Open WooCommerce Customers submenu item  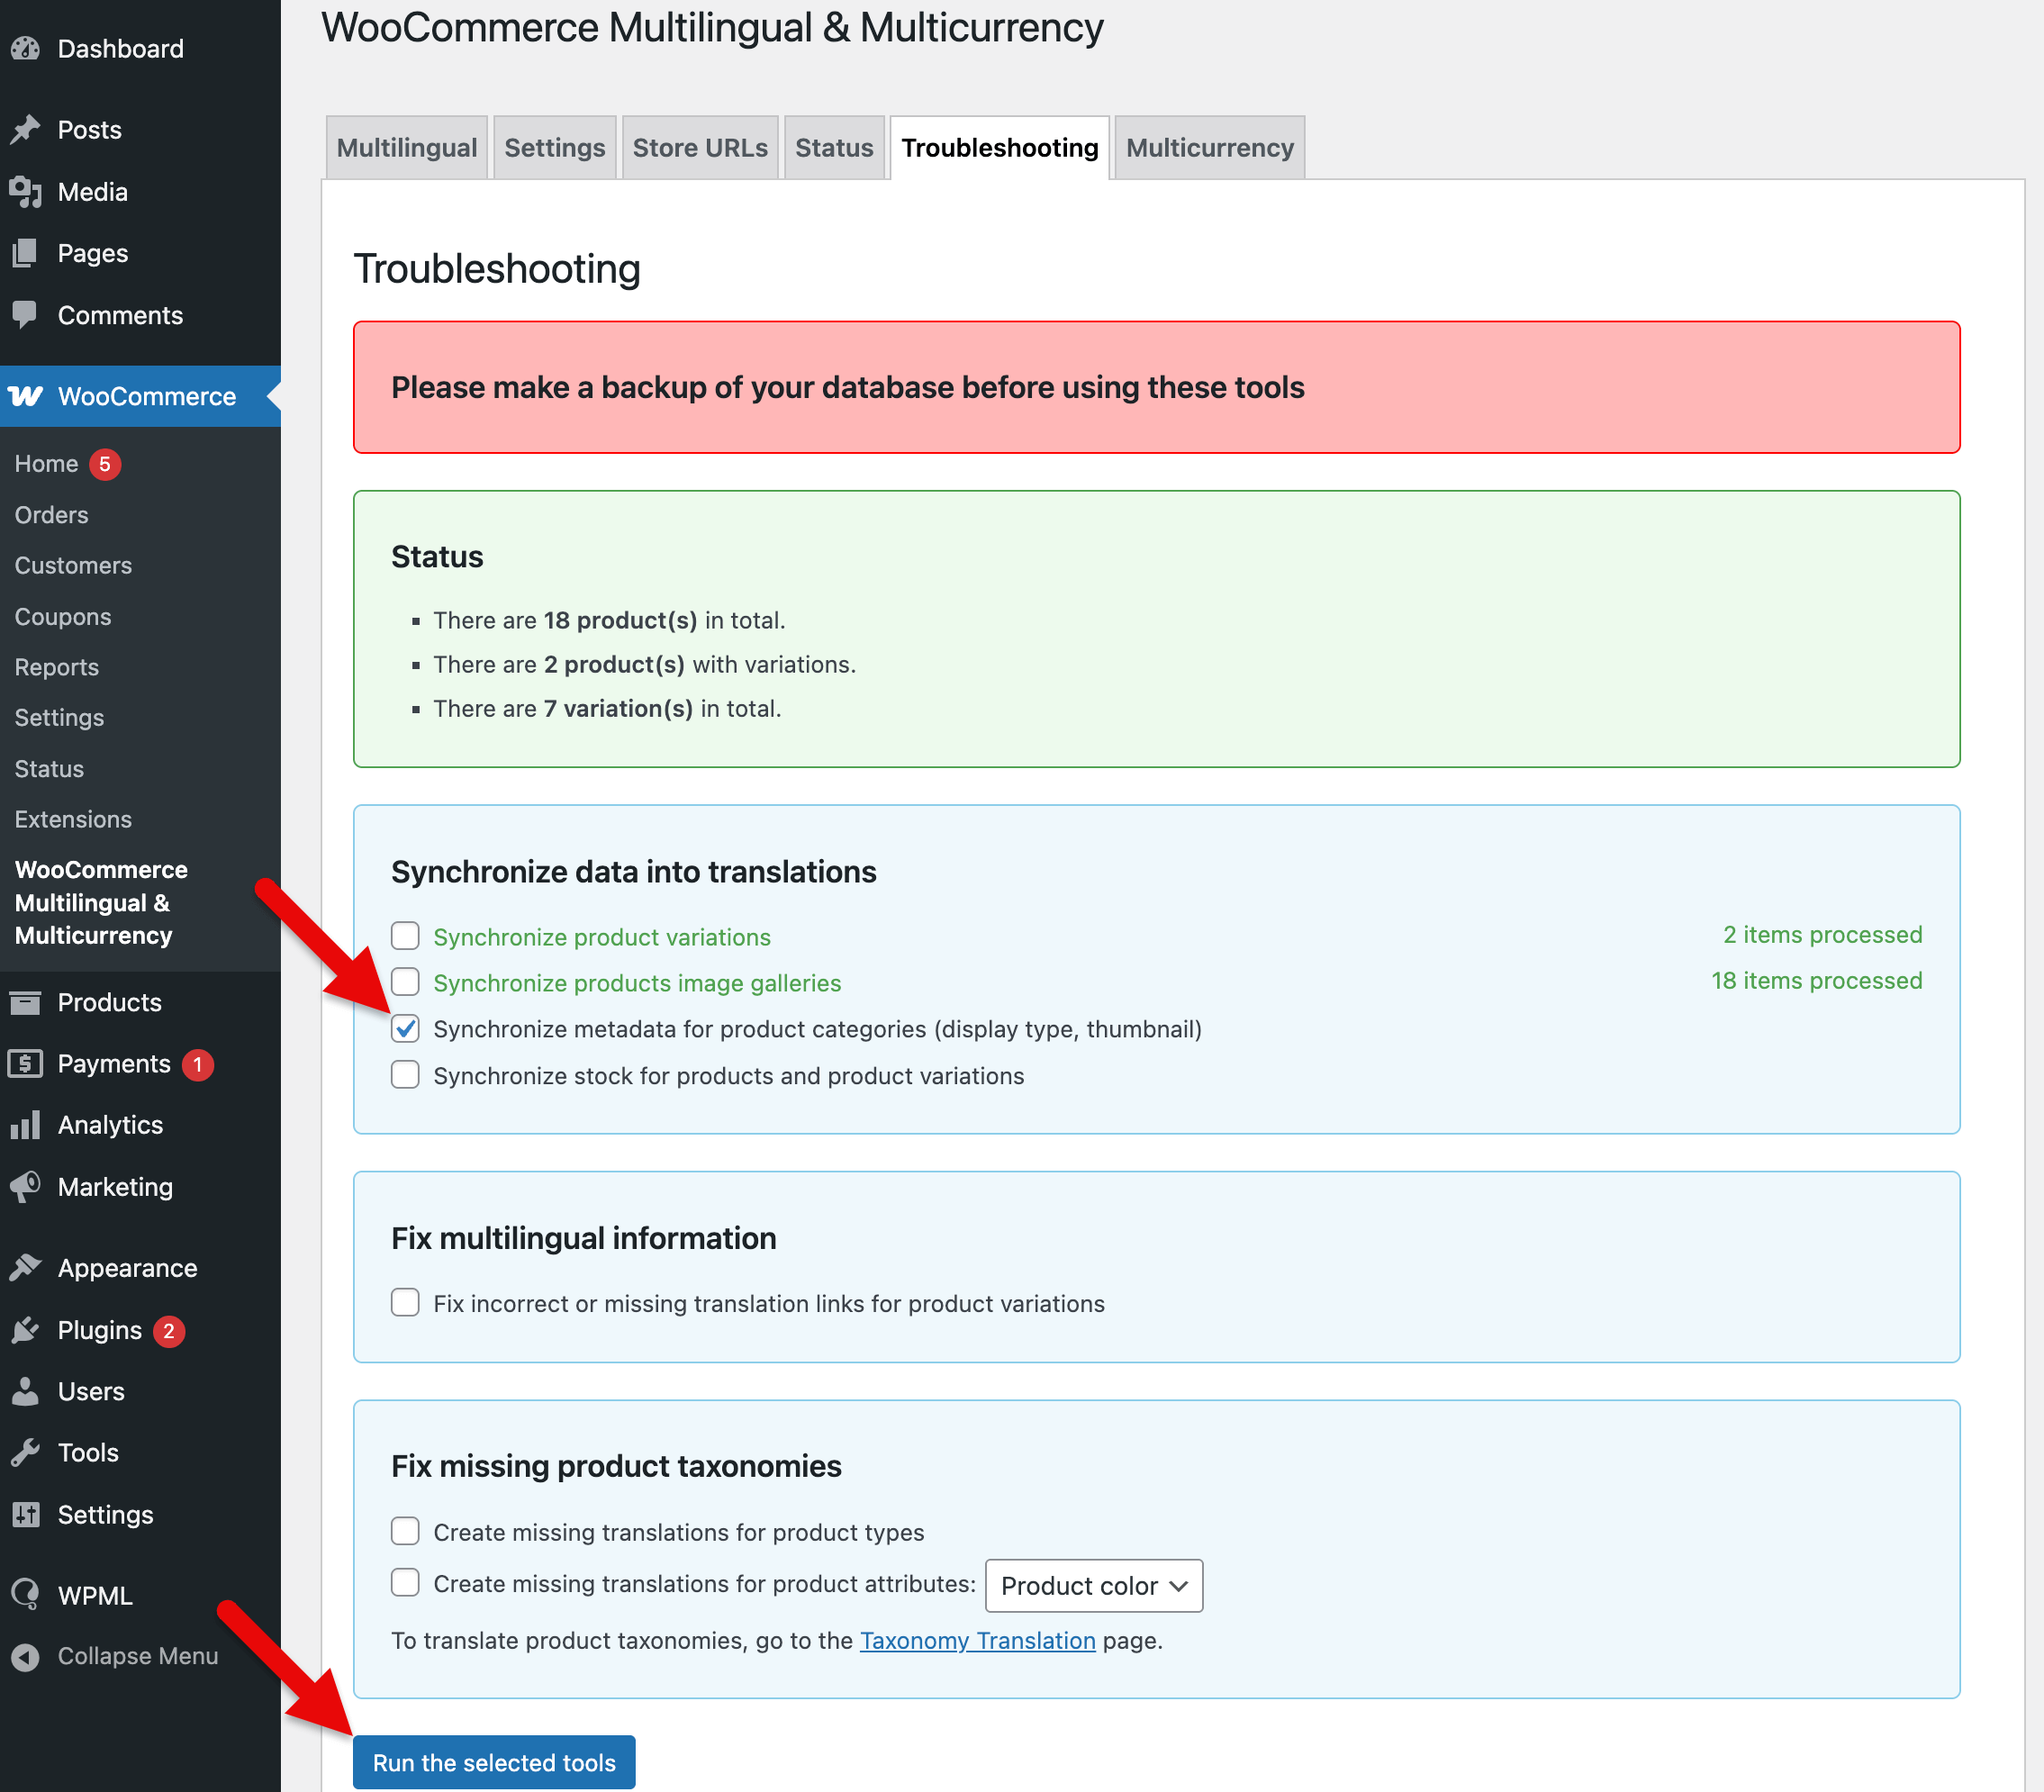click(x=73, y=565)
